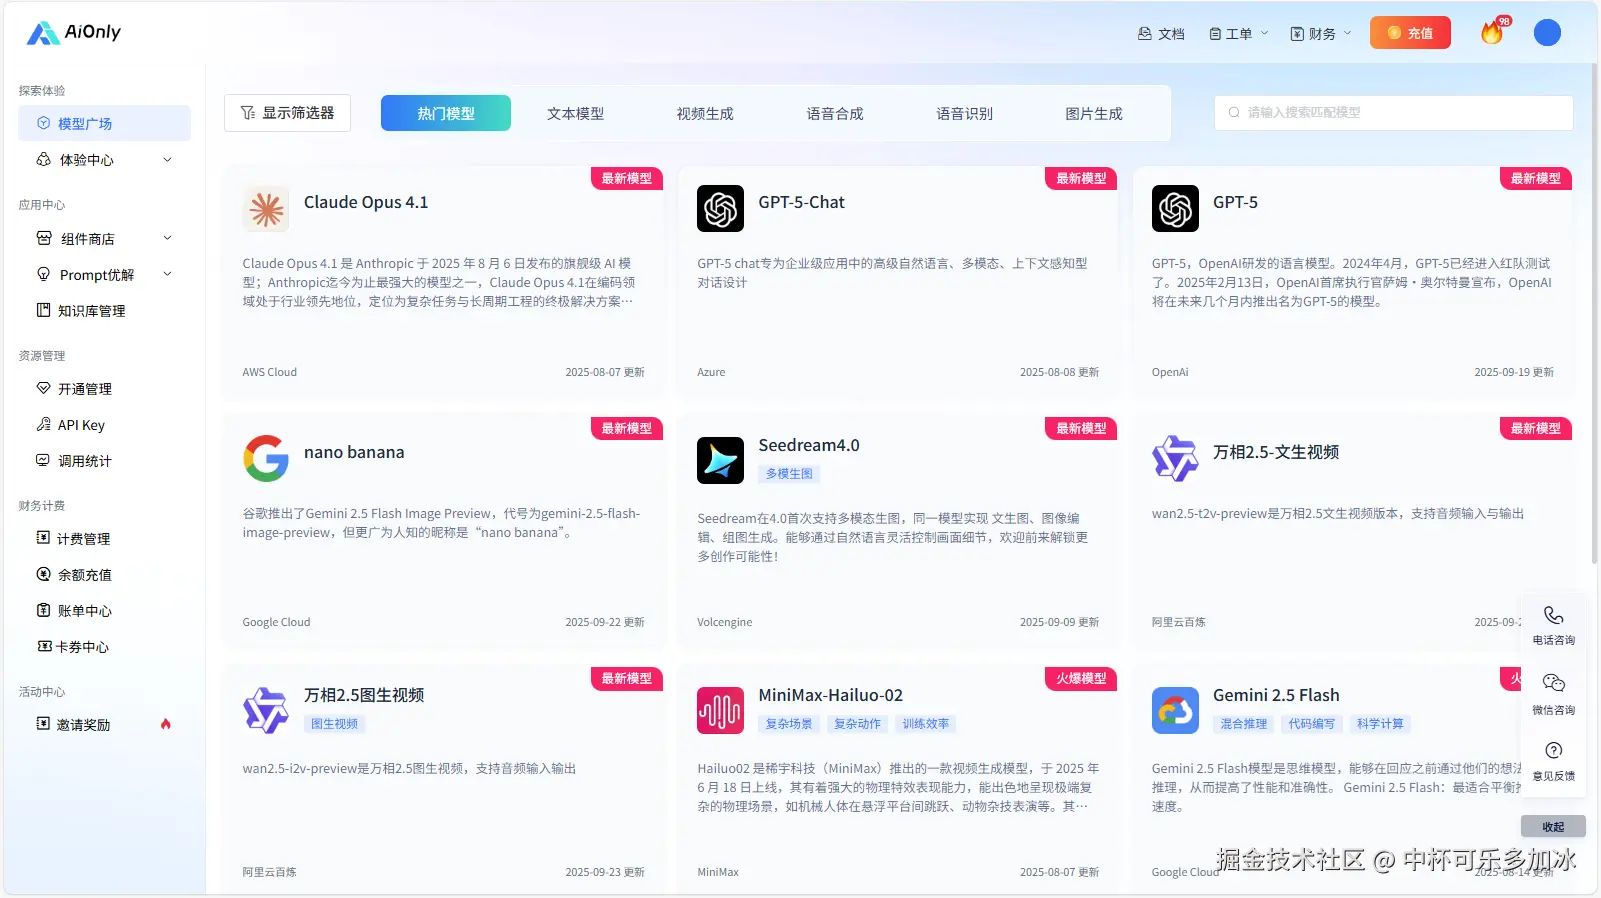The height and width of the screenshot is (898, 1601).
Task: Open the 工单 dropdown in header
Action: point(1238,33)
